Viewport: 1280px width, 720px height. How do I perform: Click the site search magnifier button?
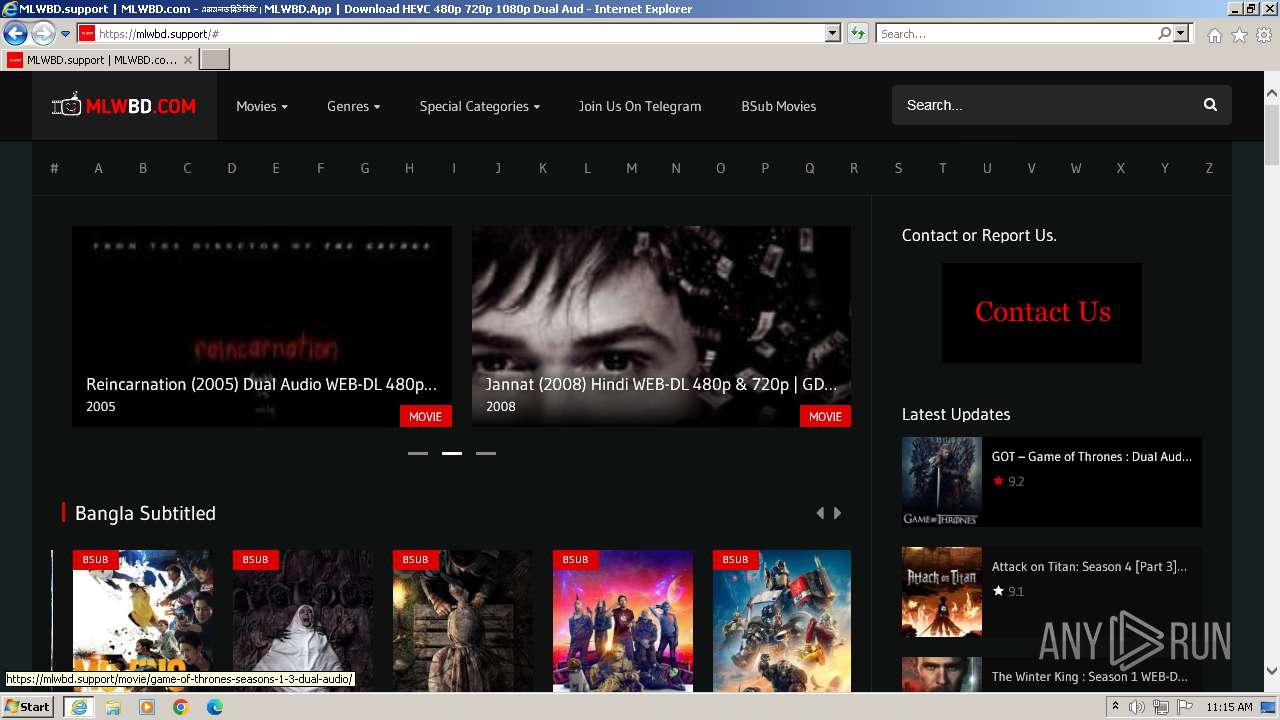click(1210, 105)
